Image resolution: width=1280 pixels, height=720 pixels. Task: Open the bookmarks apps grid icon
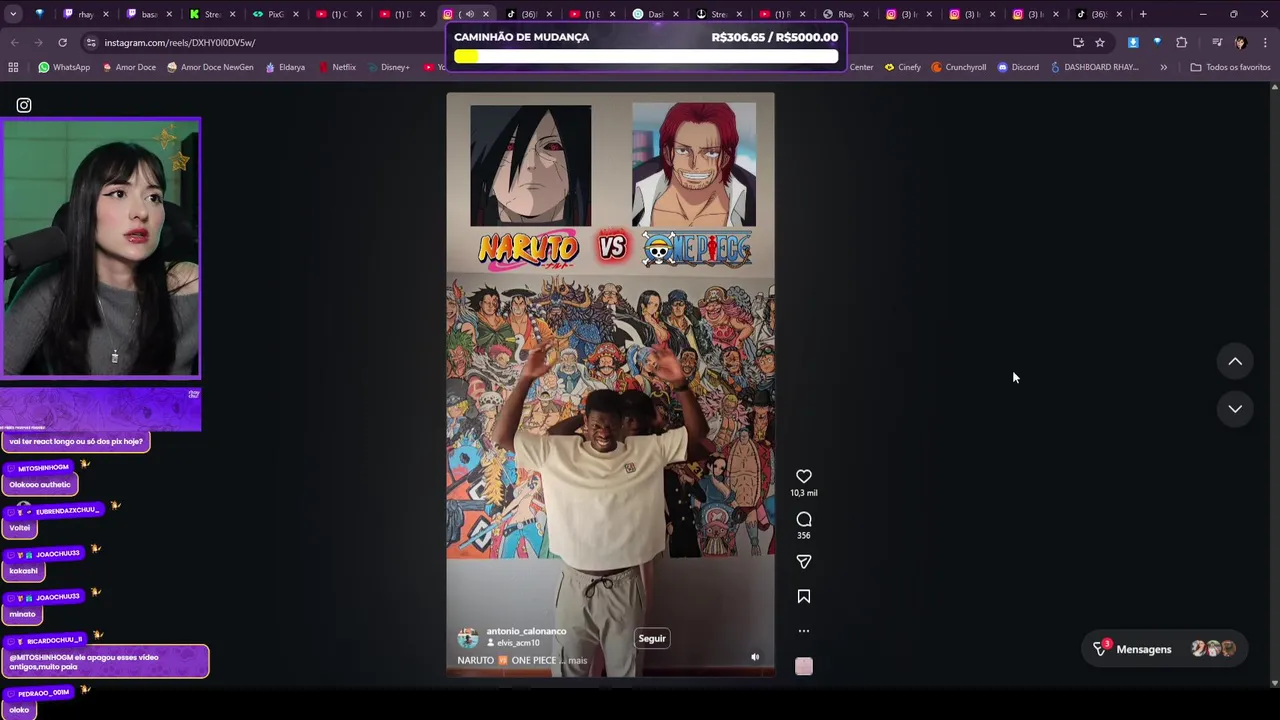tap(13, 67)
